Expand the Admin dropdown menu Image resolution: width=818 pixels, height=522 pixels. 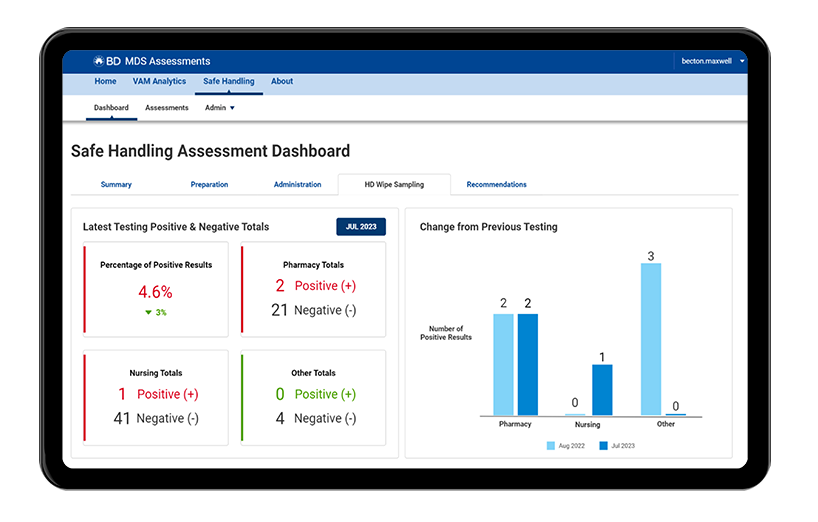click(220, 108)
